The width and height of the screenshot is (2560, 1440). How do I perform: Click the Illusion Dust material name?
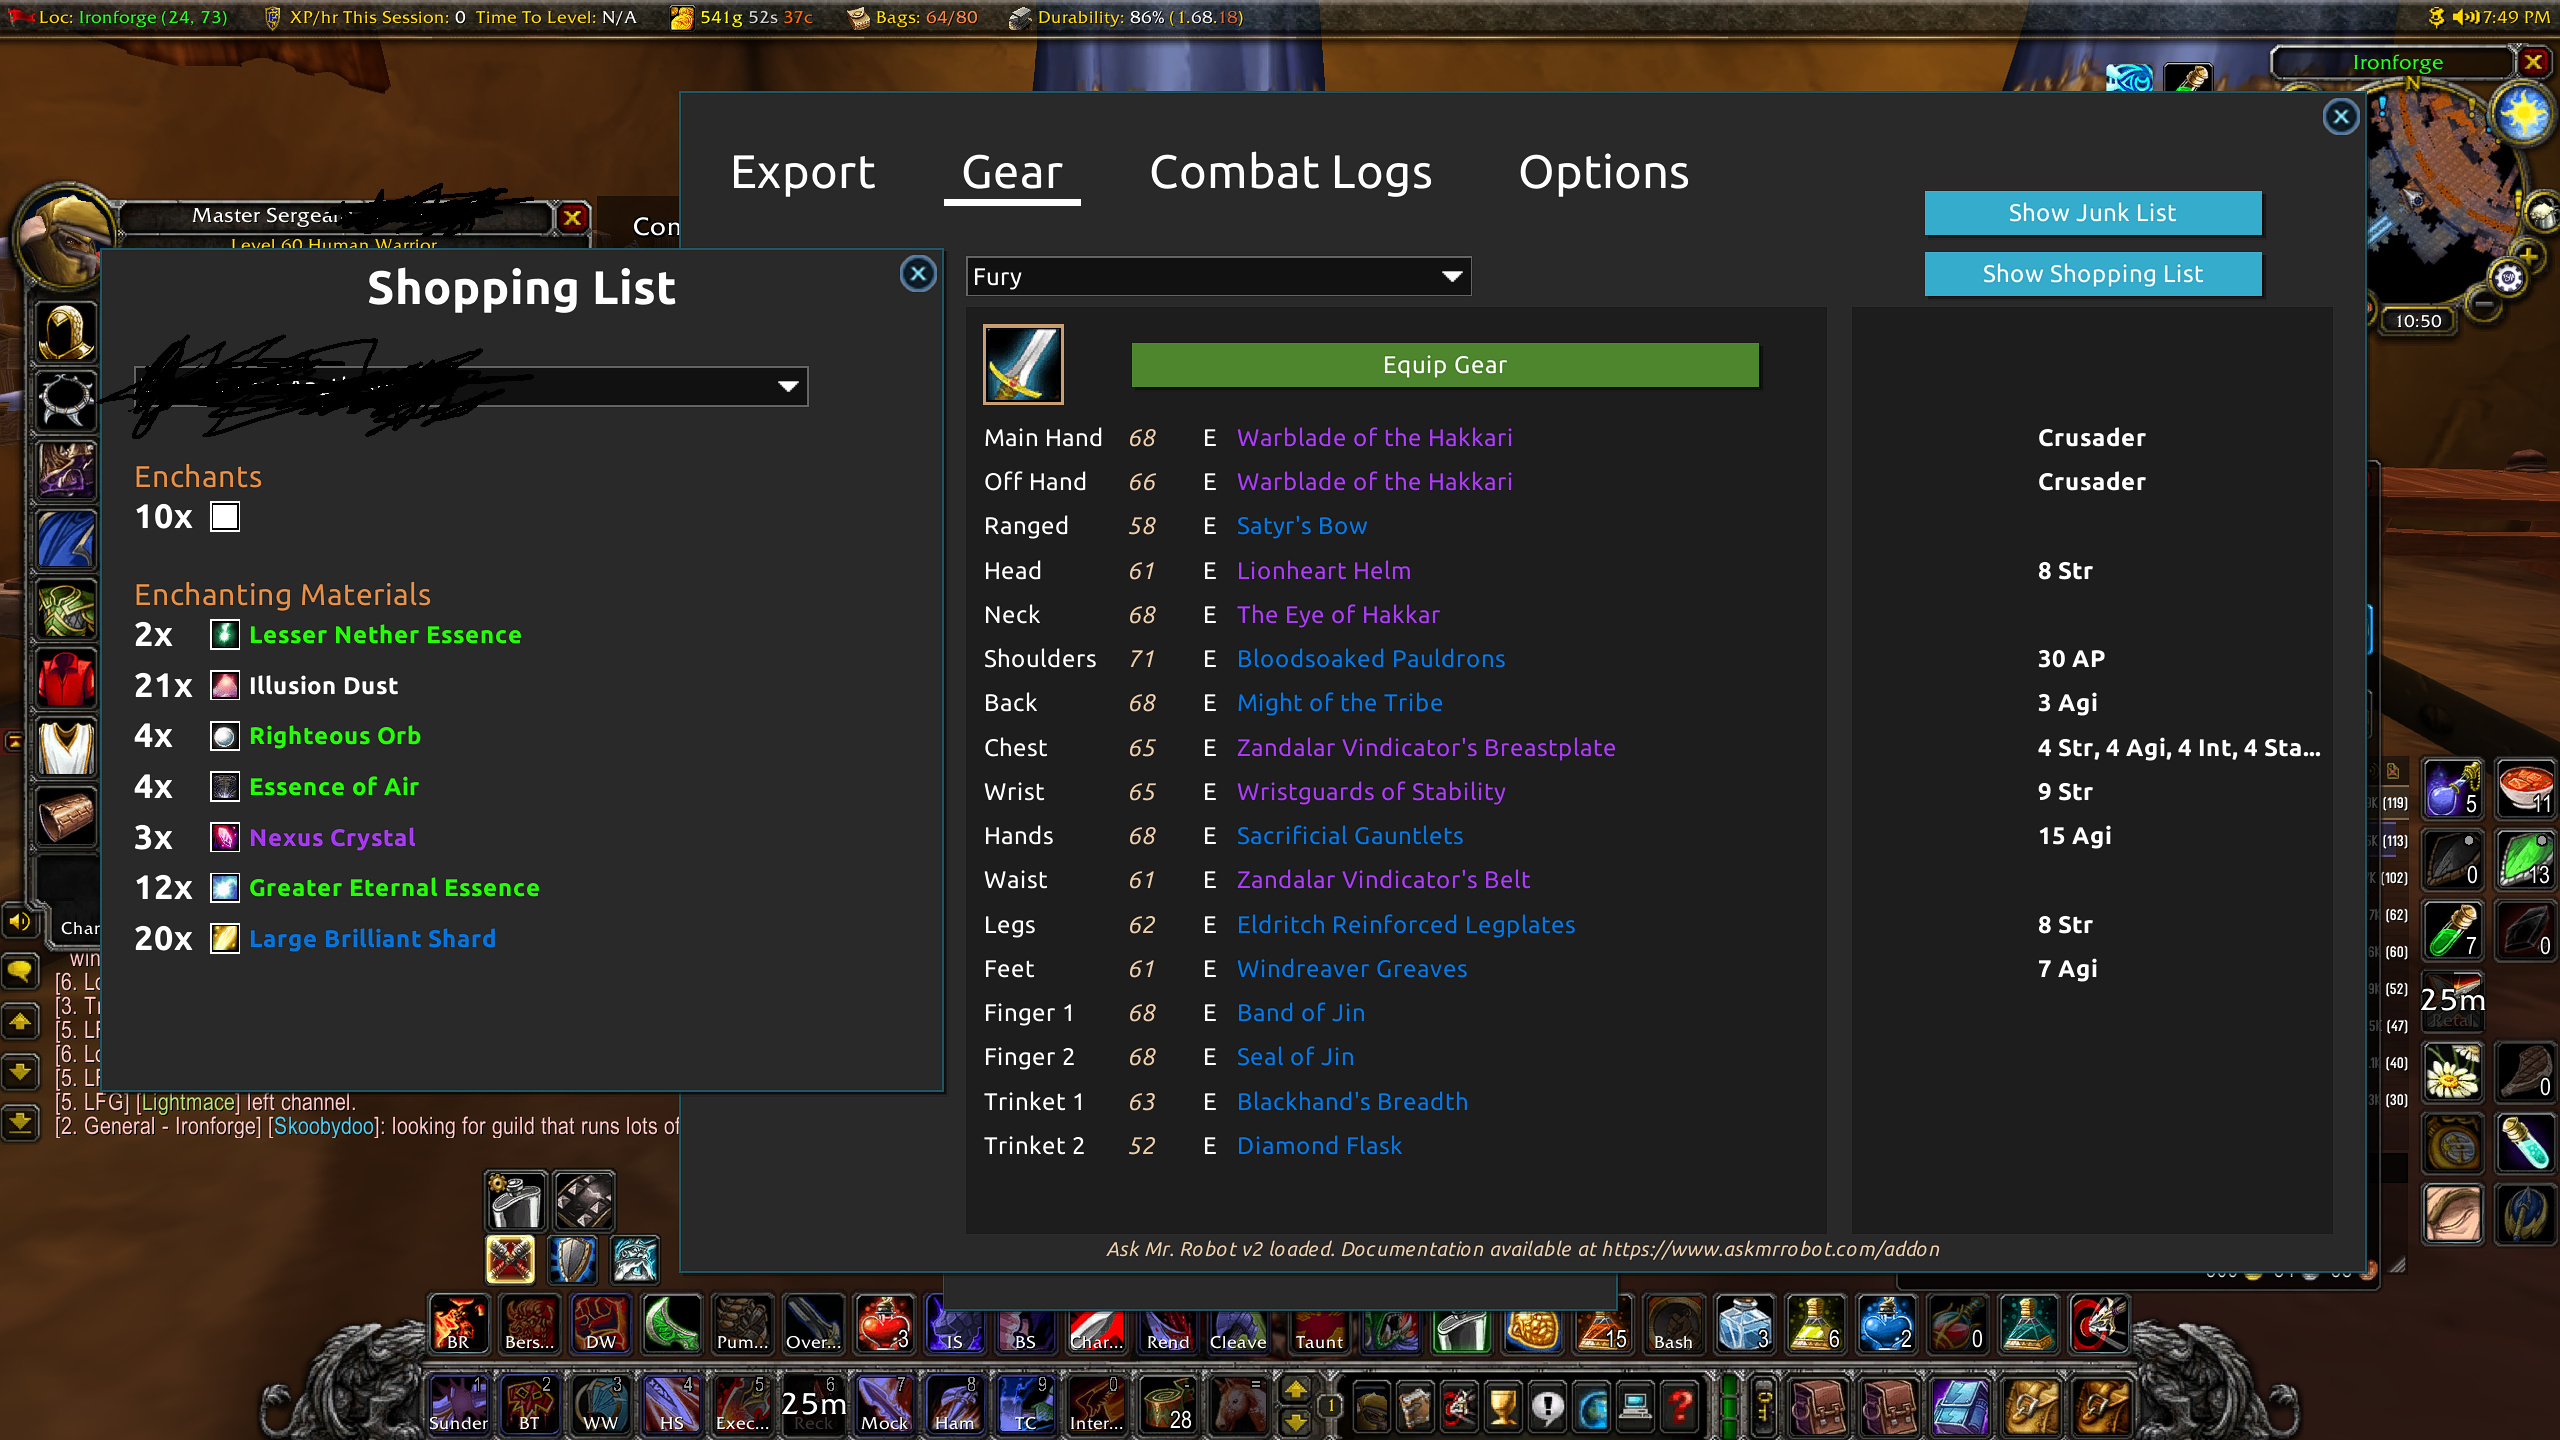click(x=323, y=685)
